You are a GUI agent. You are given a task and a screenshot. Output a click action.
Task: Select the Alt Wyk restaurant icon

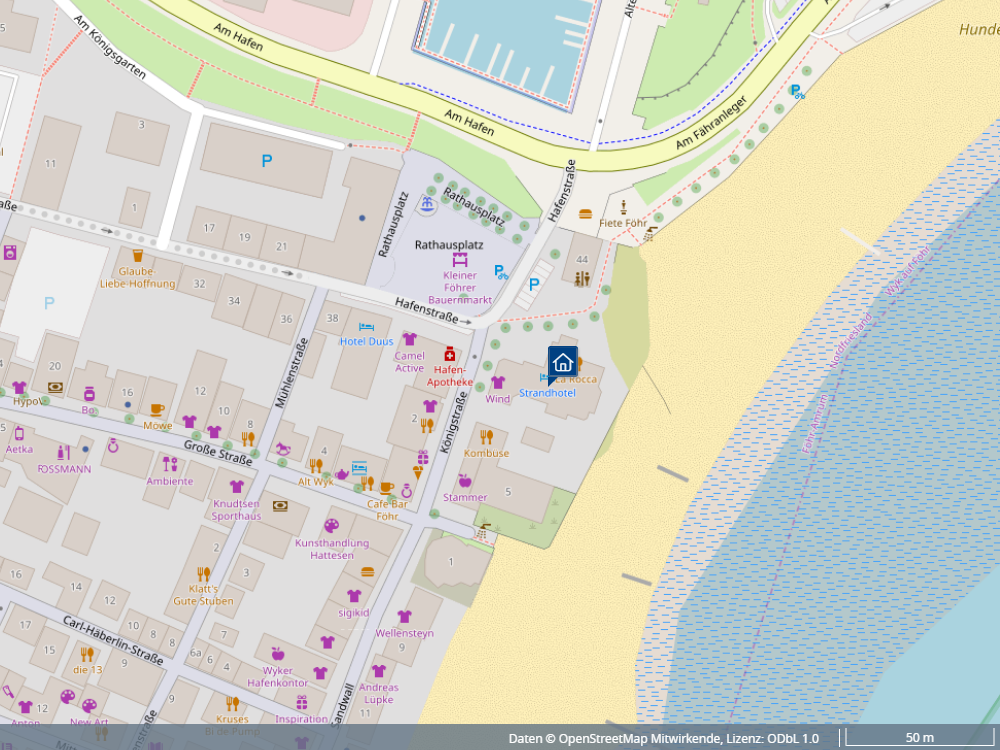316,466
